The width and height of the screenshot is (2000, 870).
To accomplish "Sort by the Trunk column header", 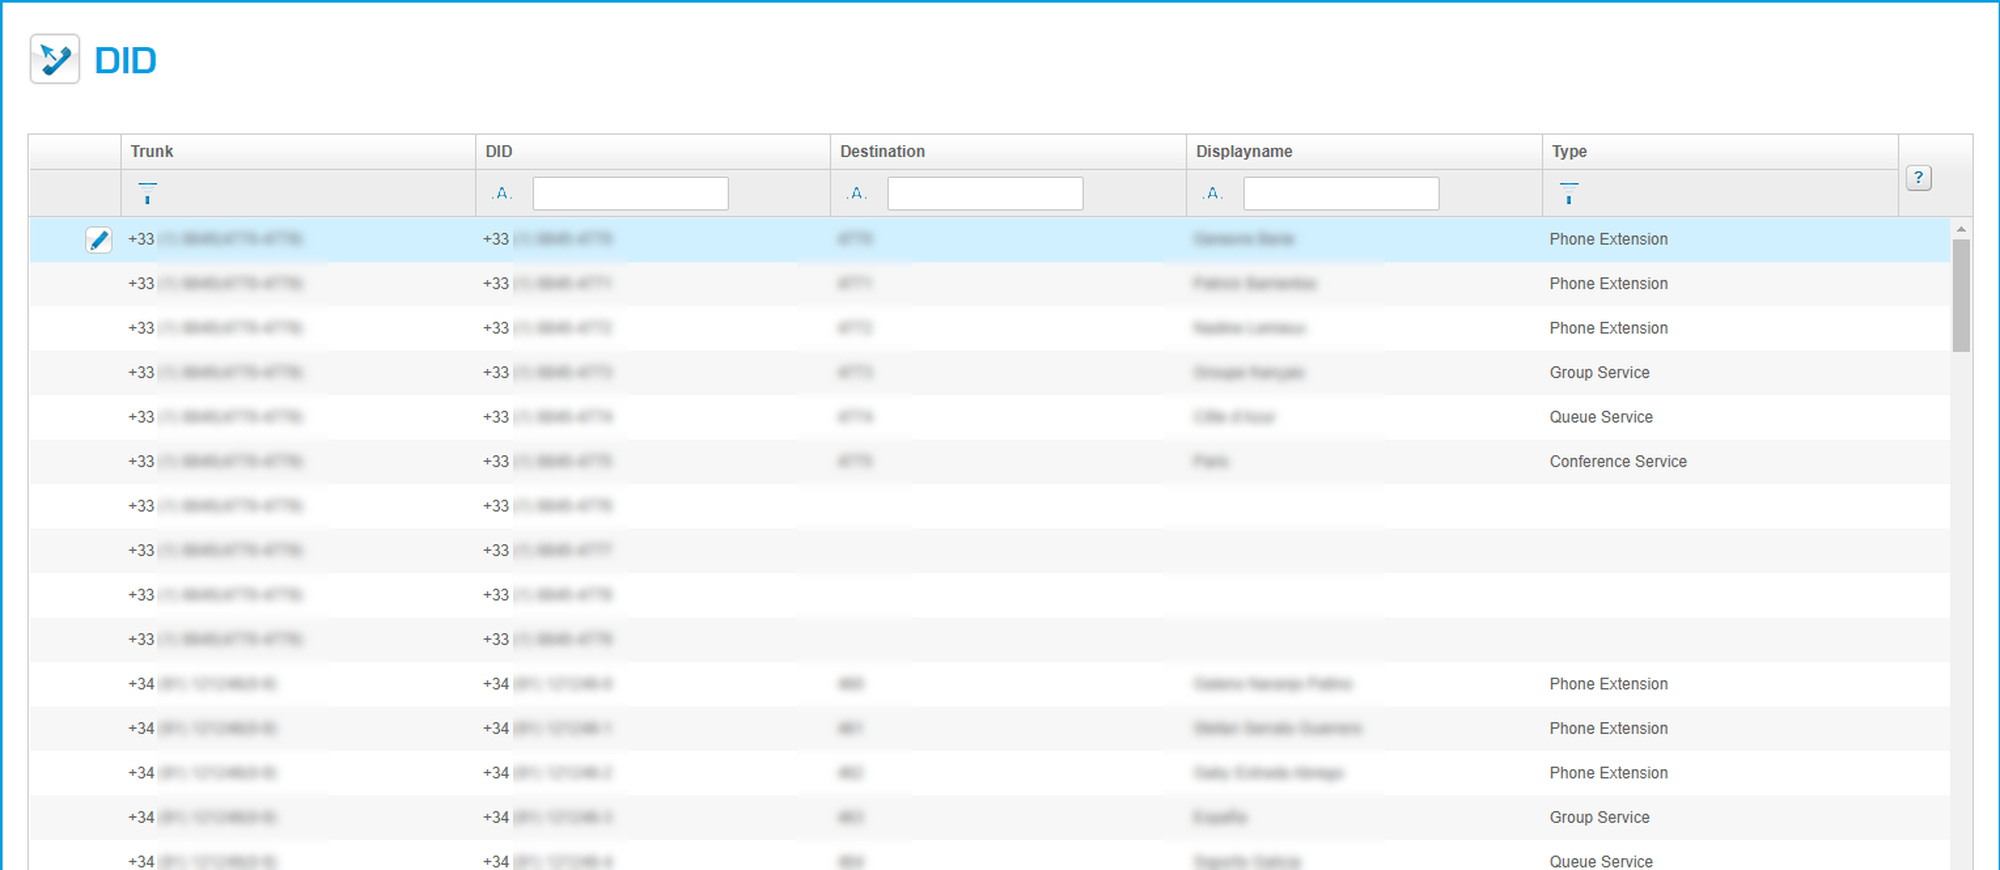I will click(152, 151).
